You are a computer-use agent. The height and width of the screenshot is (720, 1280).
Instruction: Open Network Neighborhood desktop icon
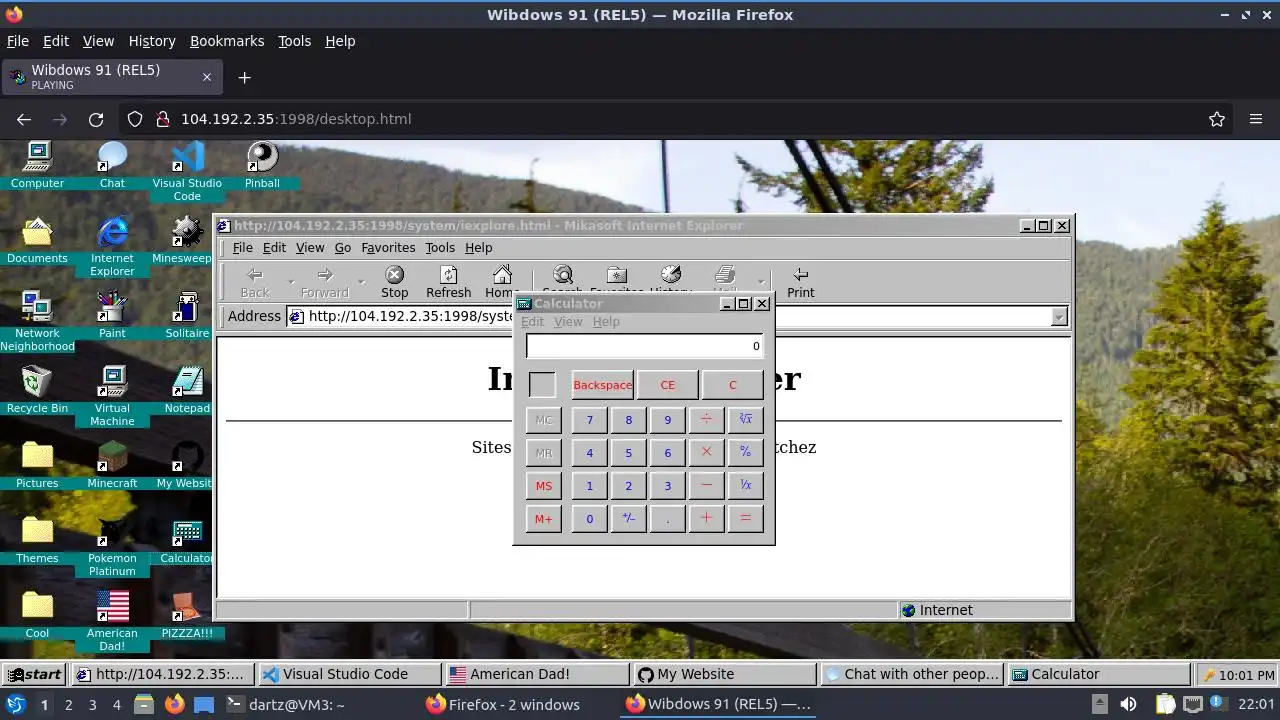coord(37,321)
